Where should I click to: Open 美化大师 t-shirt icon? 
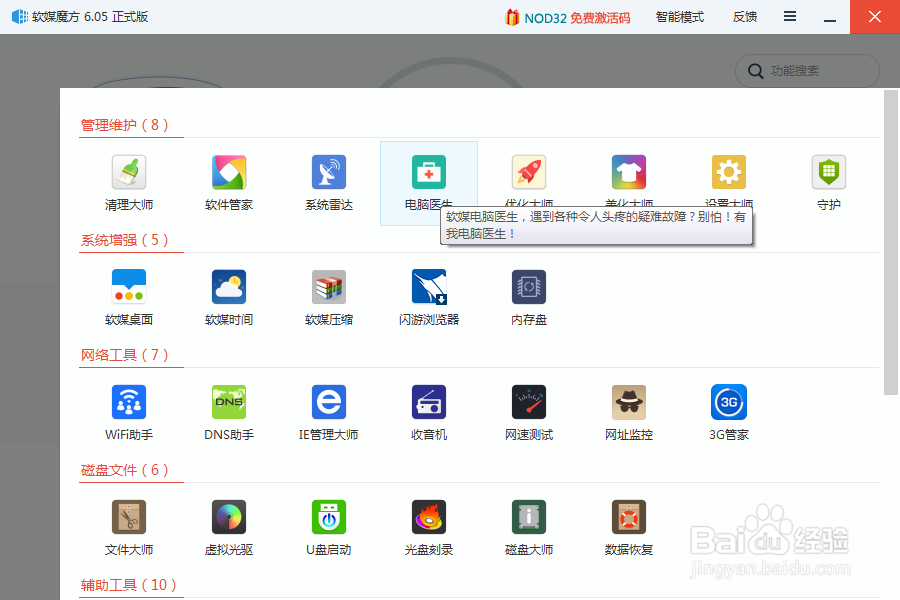pyautogui.click(x=629, y=172)
